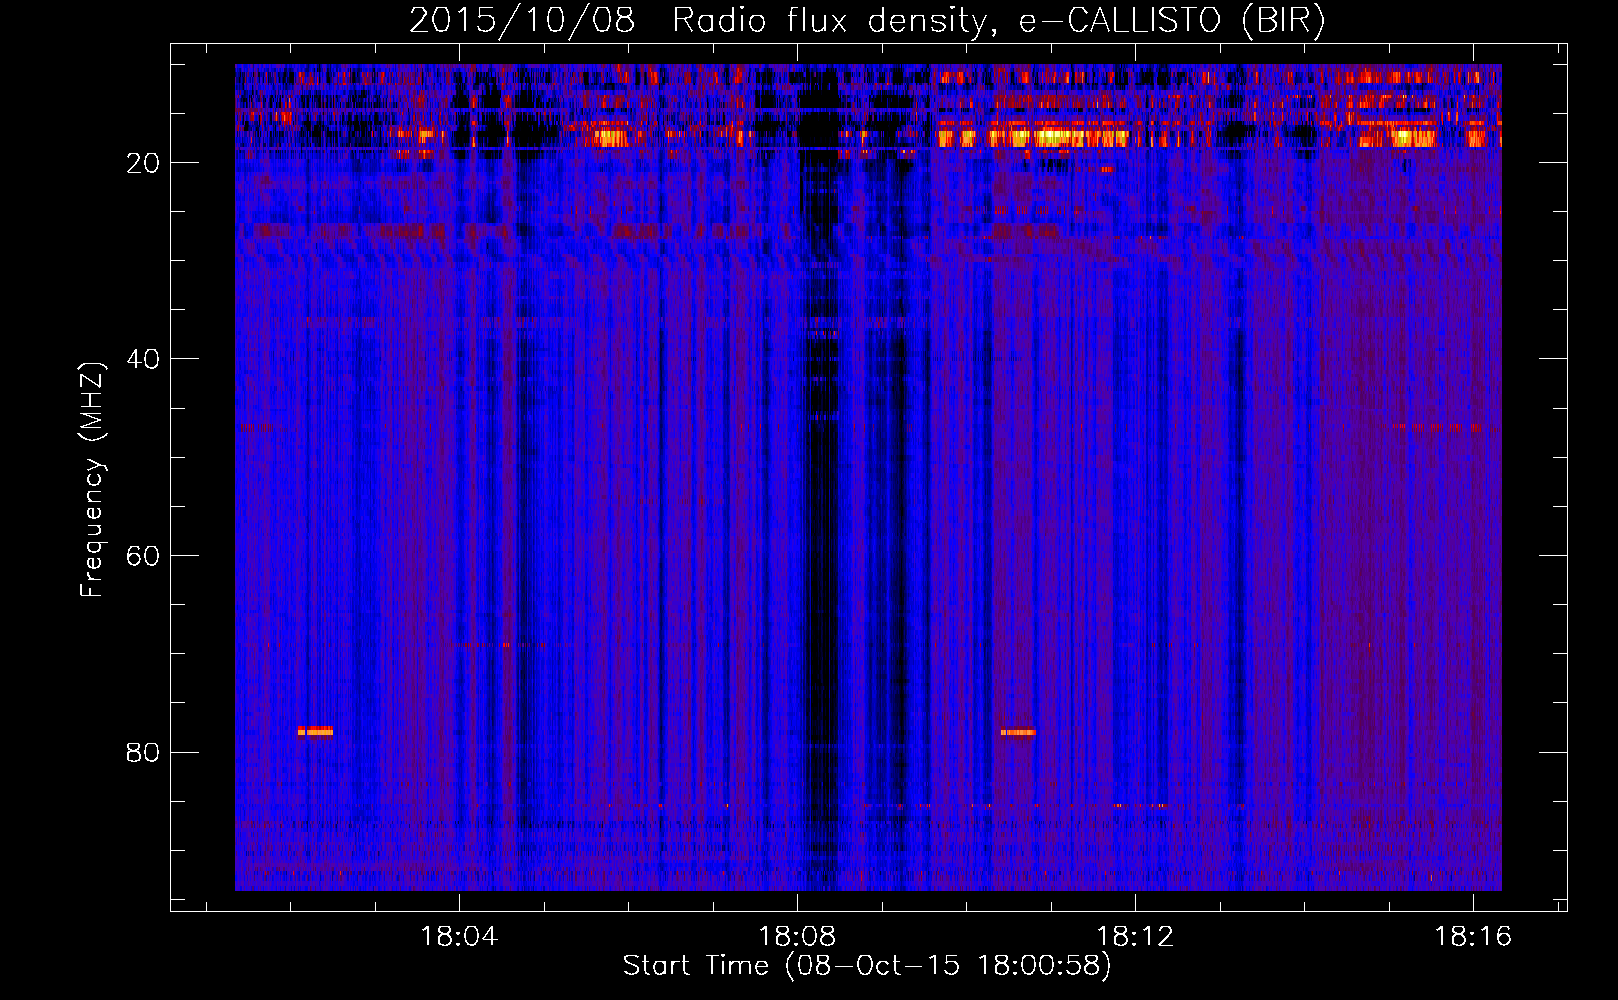Click the frequency tick label "40"
This screenshot has height=1000, width=1618.
pos(144,359)
